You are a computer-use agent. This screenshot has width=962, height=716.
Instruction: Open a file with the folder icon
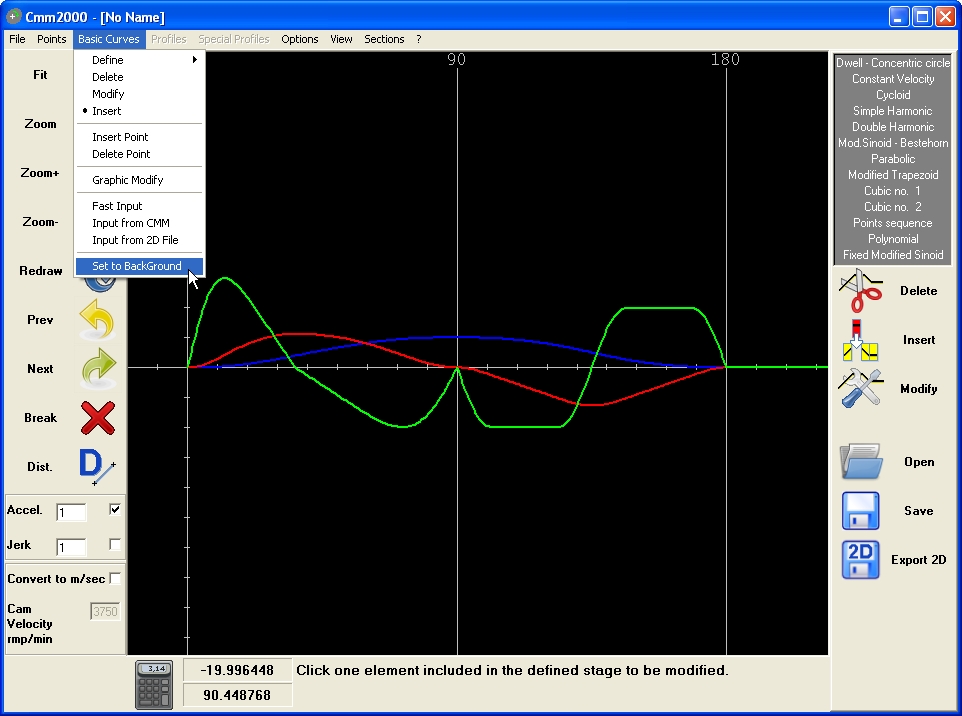point(861,461)
